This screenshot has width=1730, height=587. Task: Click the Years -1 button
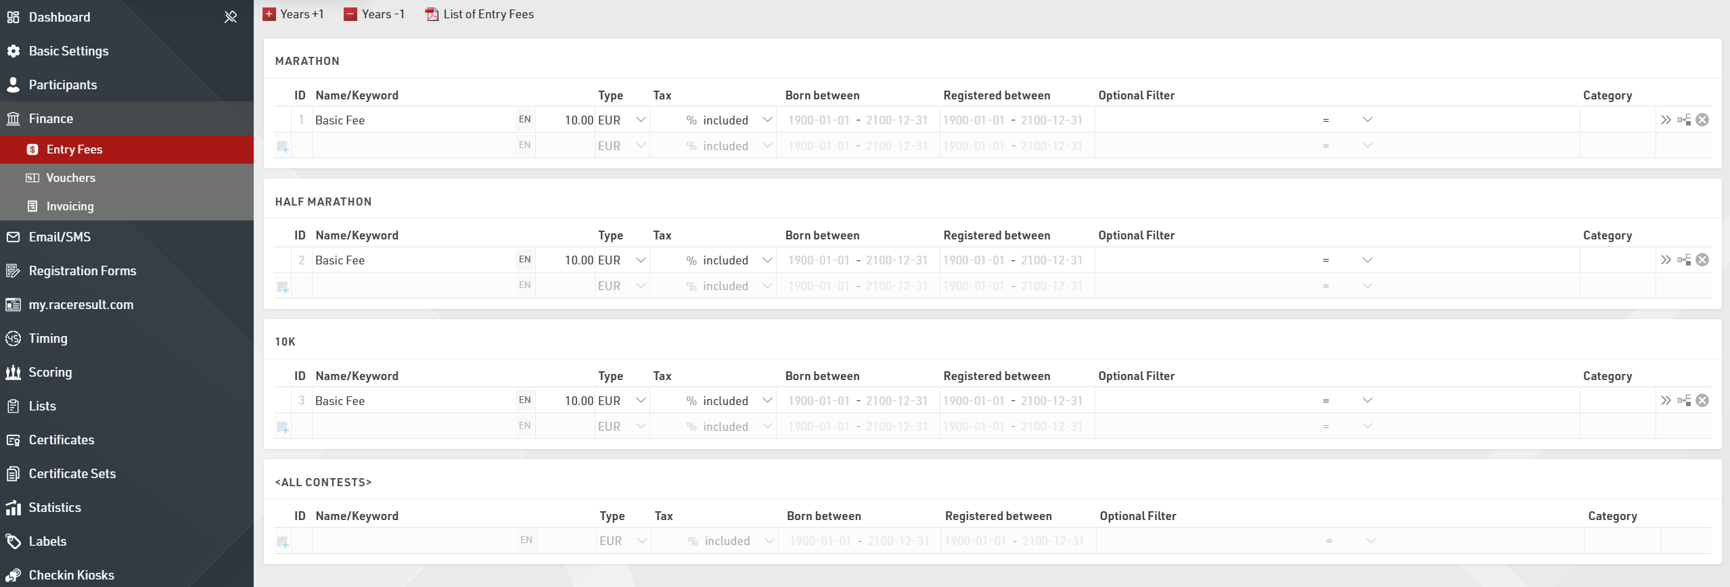(x=374, y=14)
